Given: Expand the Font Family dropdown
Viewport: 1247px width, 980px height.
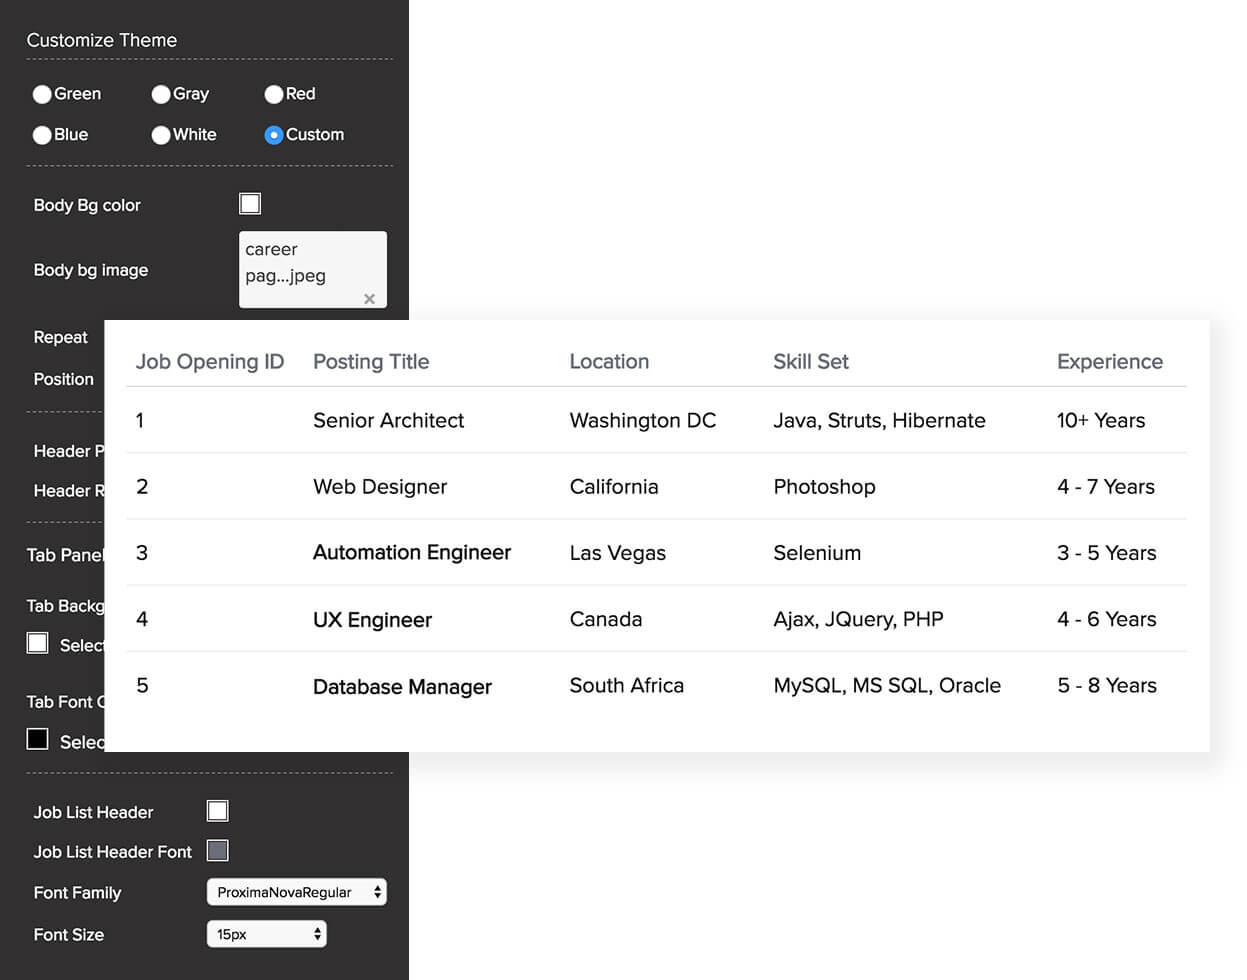Looking at the screenshot, I should 296,892.
